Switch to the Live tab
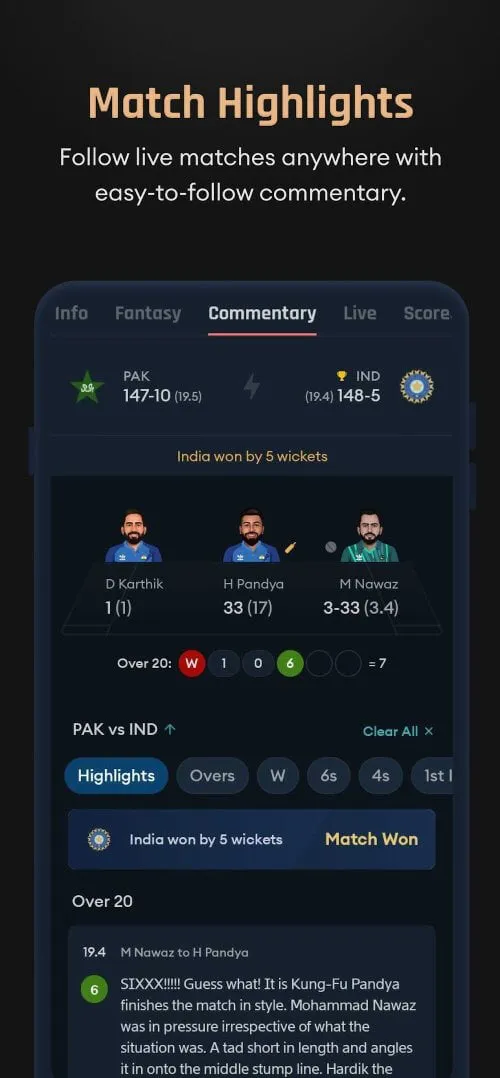The image size is (500, 1078). 360,314
